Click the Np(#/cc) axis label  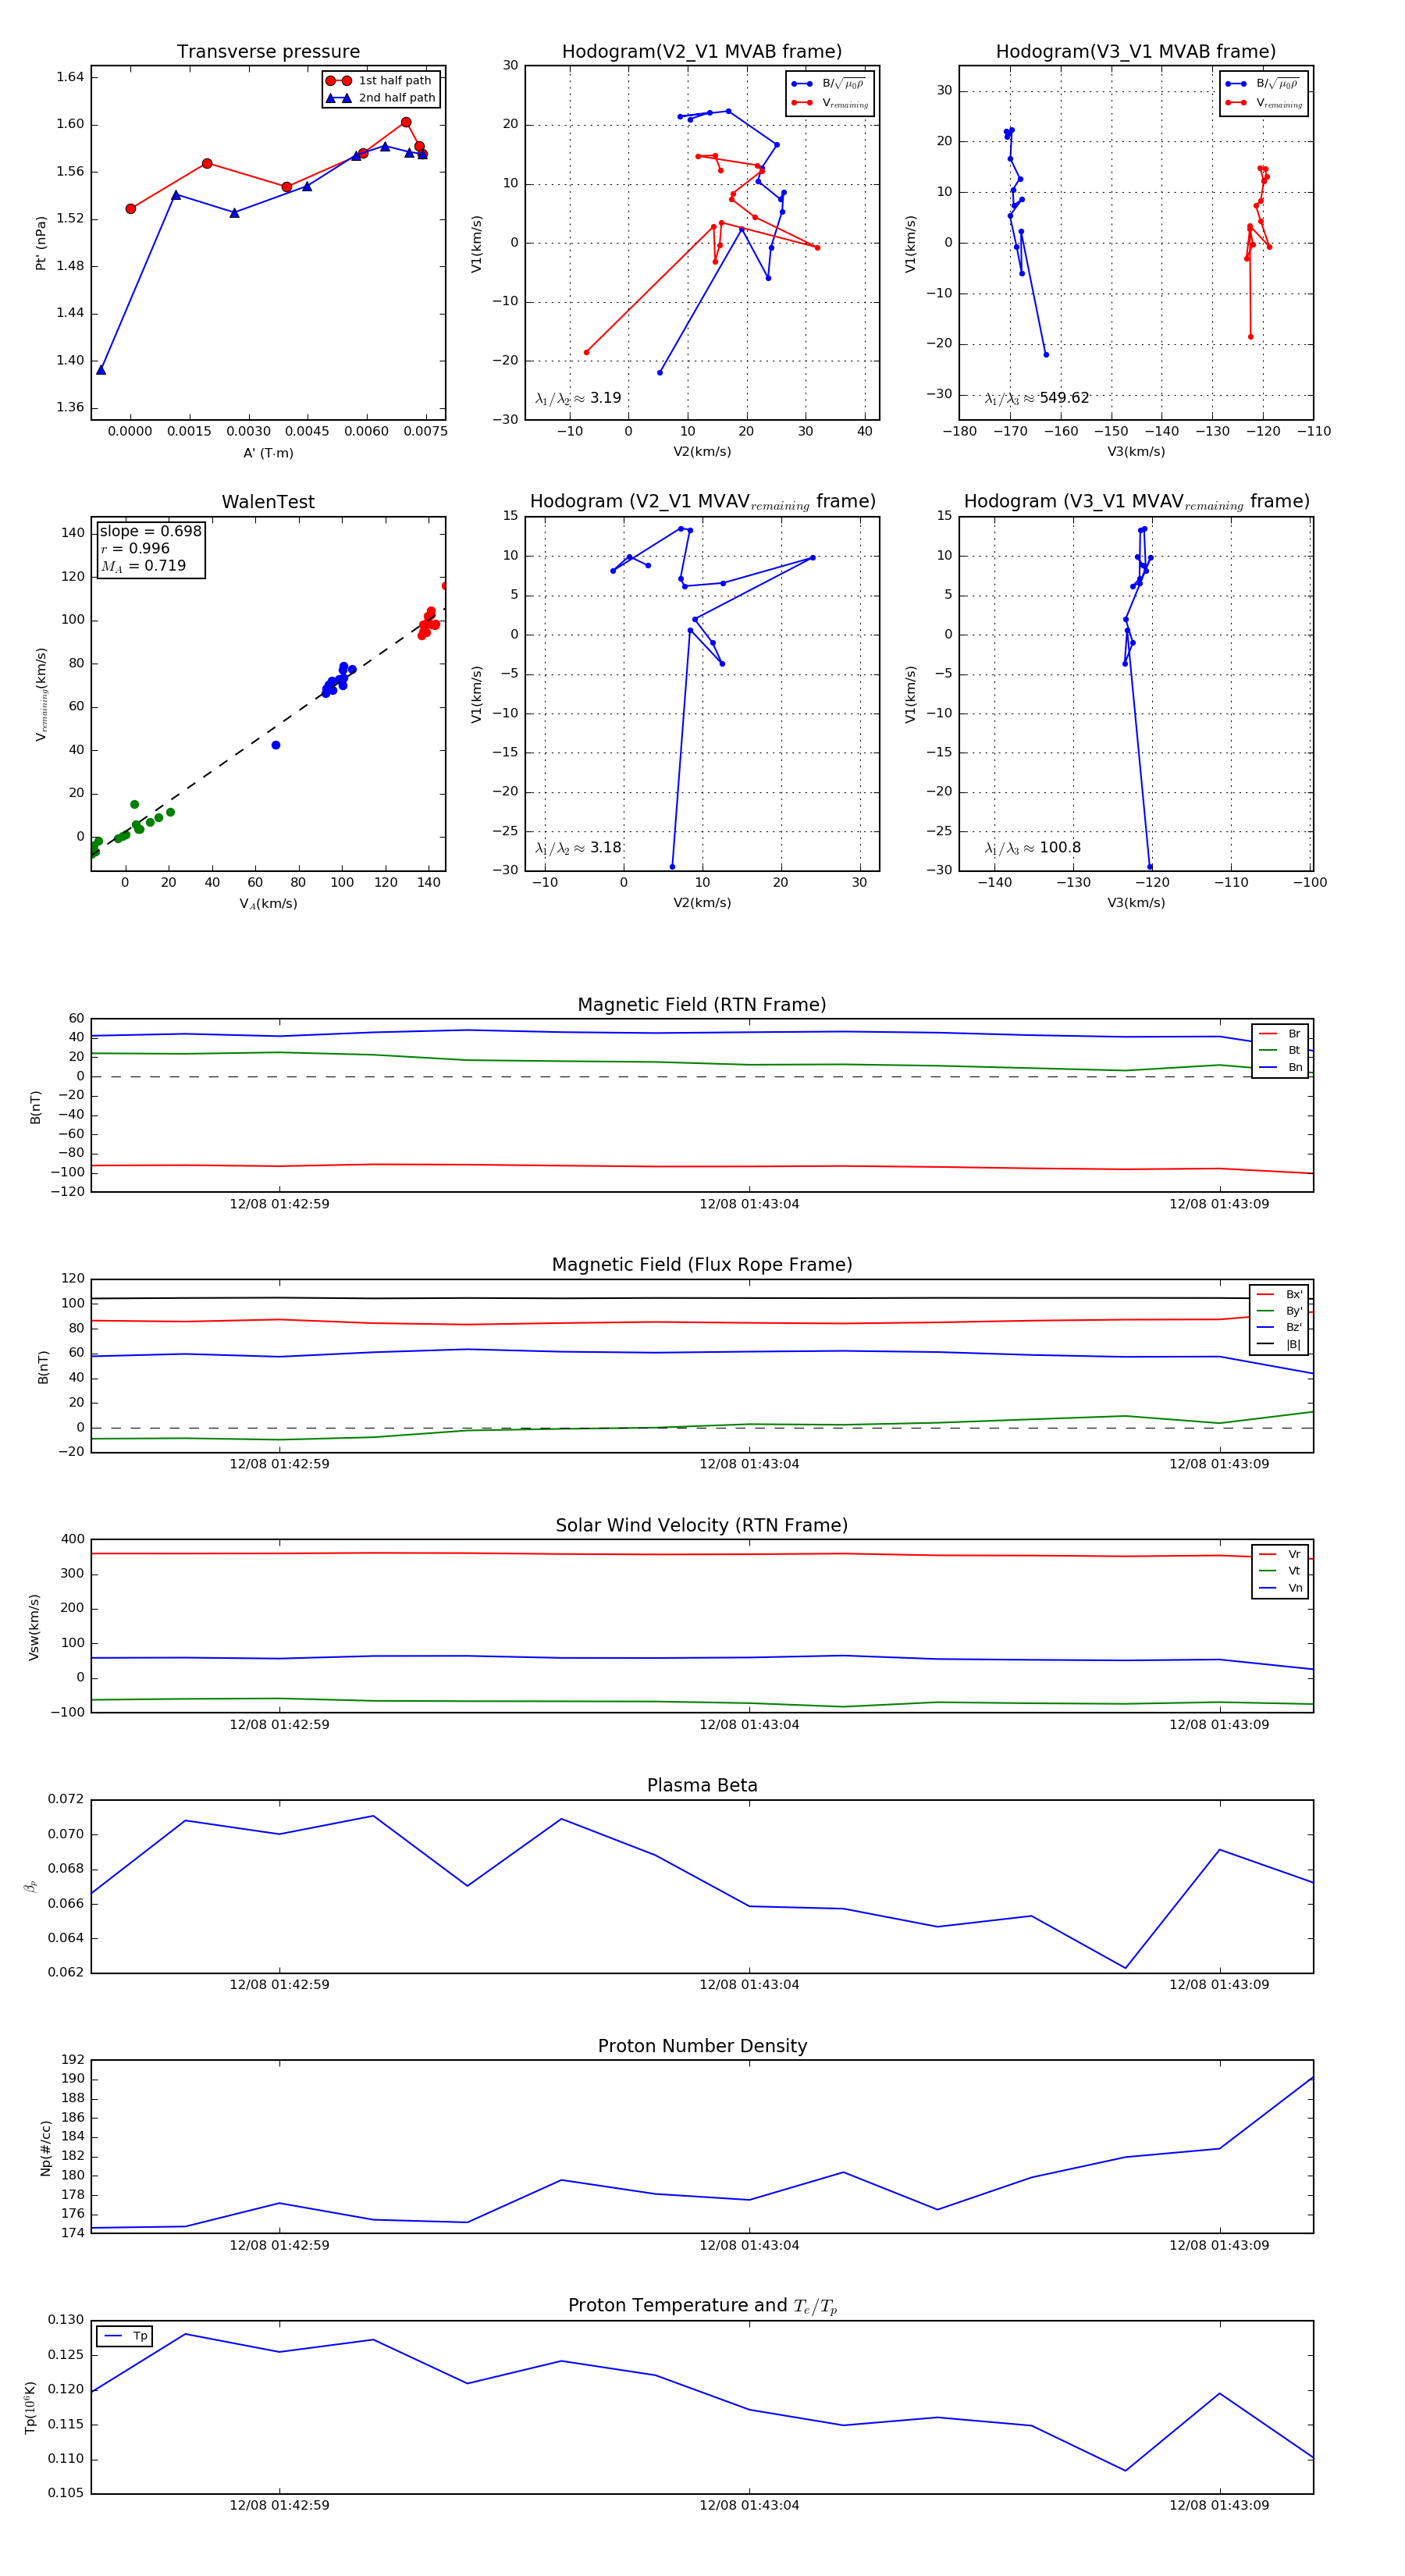tap(45, 2147)
